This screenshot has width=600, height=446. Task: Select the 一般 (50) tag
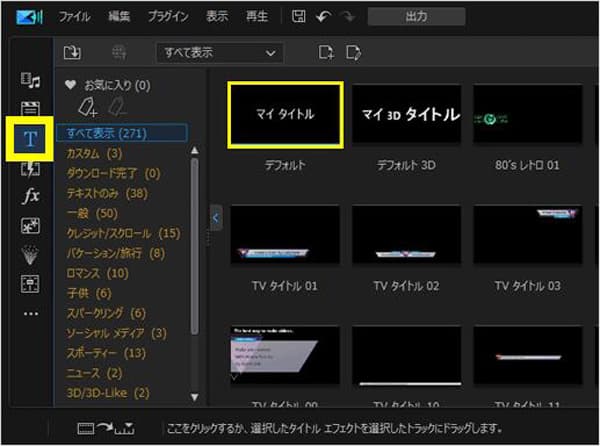(92, 213)
